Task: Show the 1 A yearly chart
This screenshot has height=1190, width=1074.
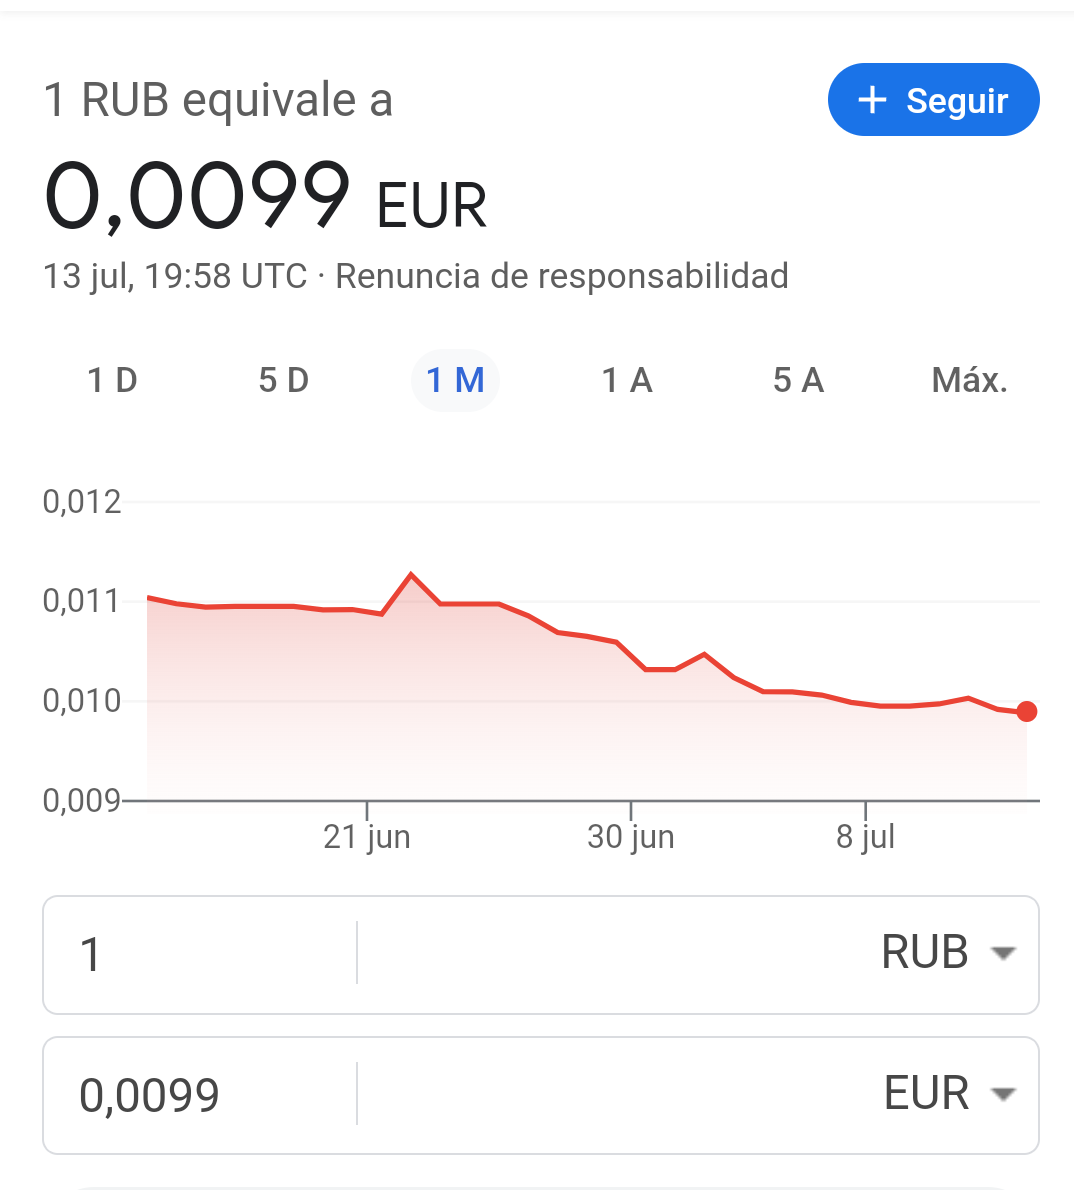Action: click(627, 380)
